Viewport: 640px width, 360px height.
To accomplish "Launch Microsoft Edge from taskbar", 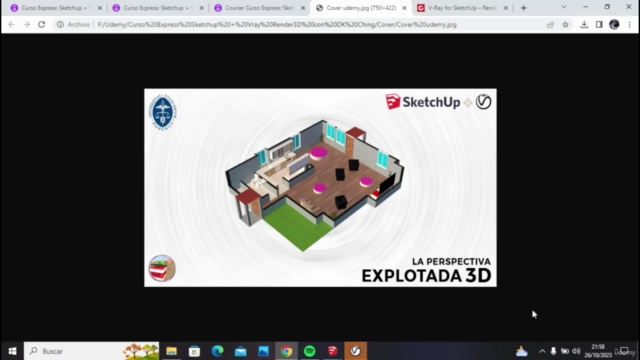I will (218, 351).
